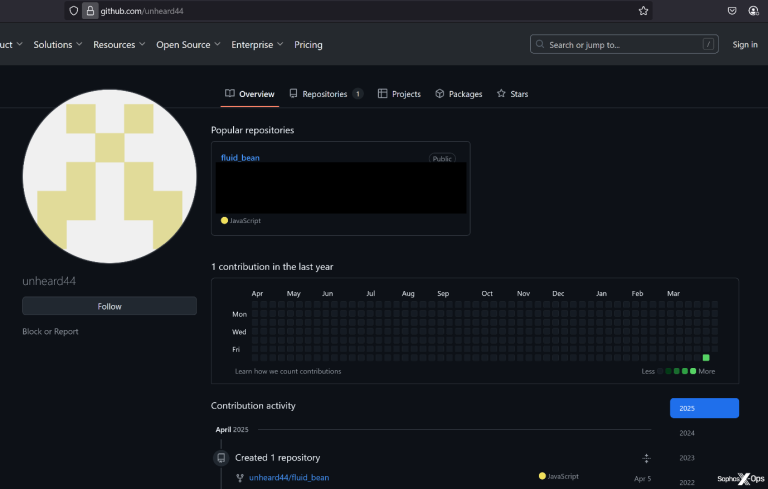Image resolution: width=768 pixels, height=489 pixels.
Task: Open the Pocket save icon in toolbar
Action: pos(732,11)
